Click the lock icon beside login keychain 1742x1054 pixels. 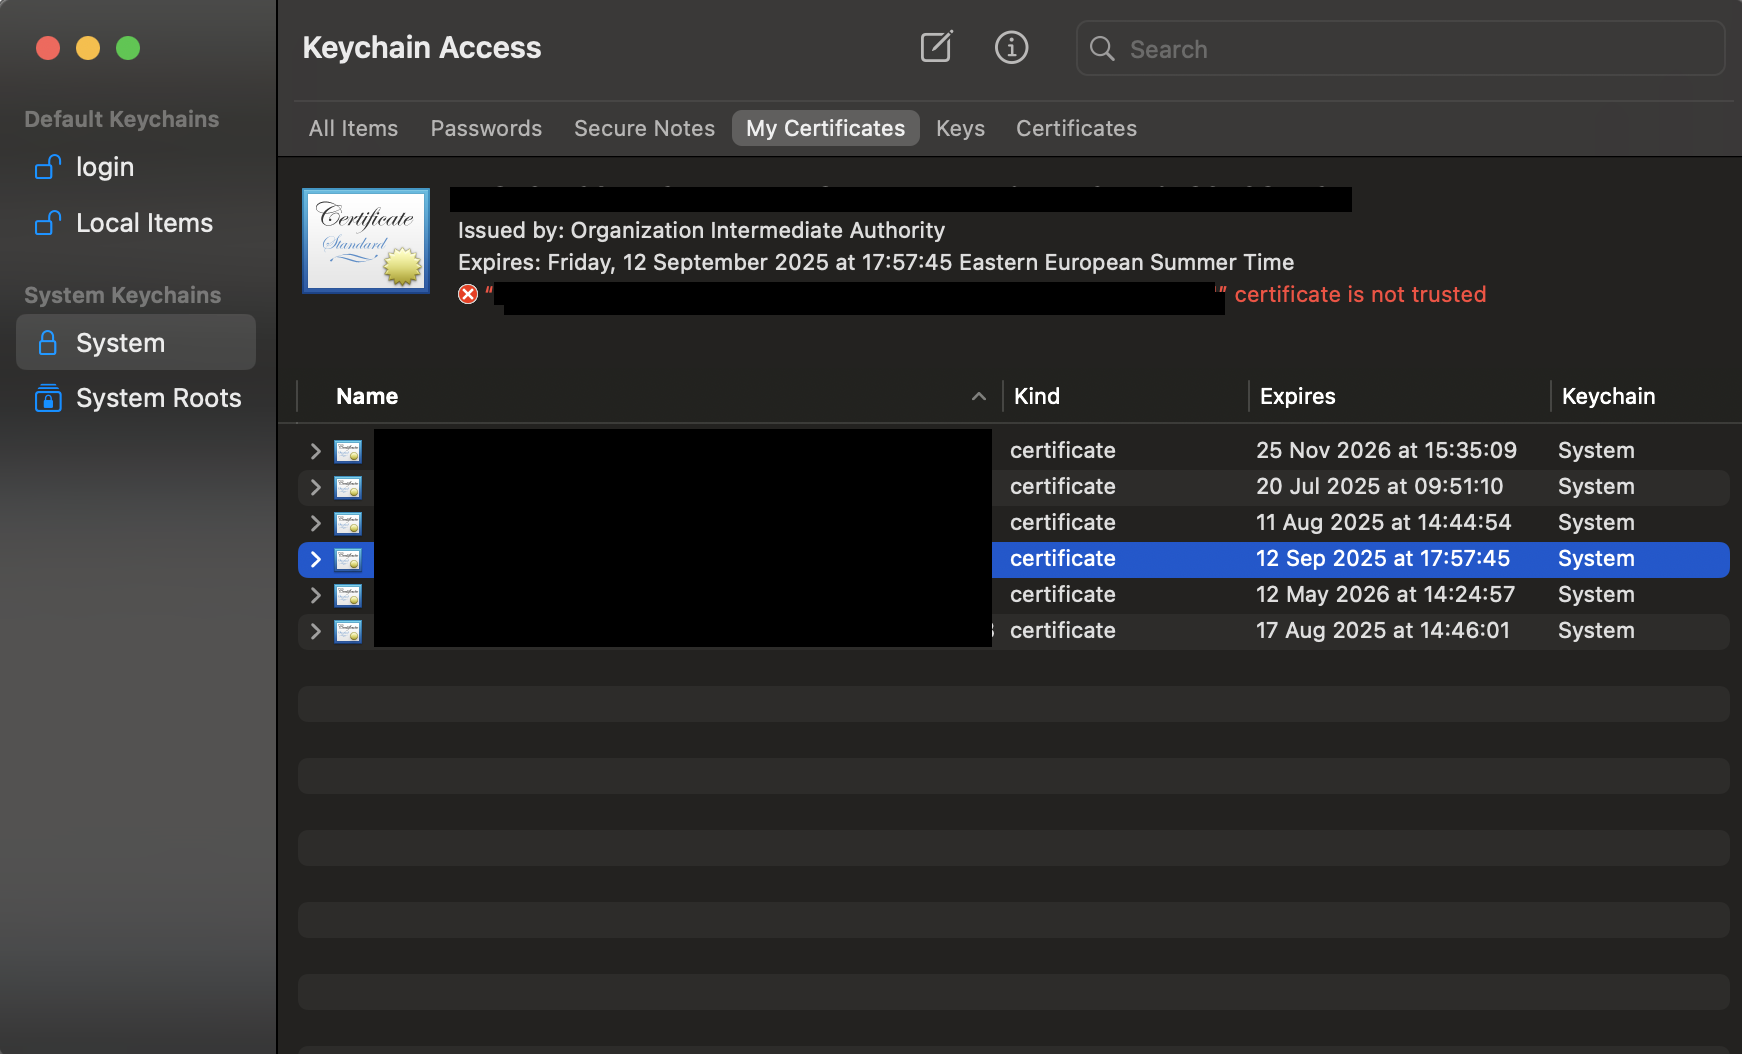(46, 167)
